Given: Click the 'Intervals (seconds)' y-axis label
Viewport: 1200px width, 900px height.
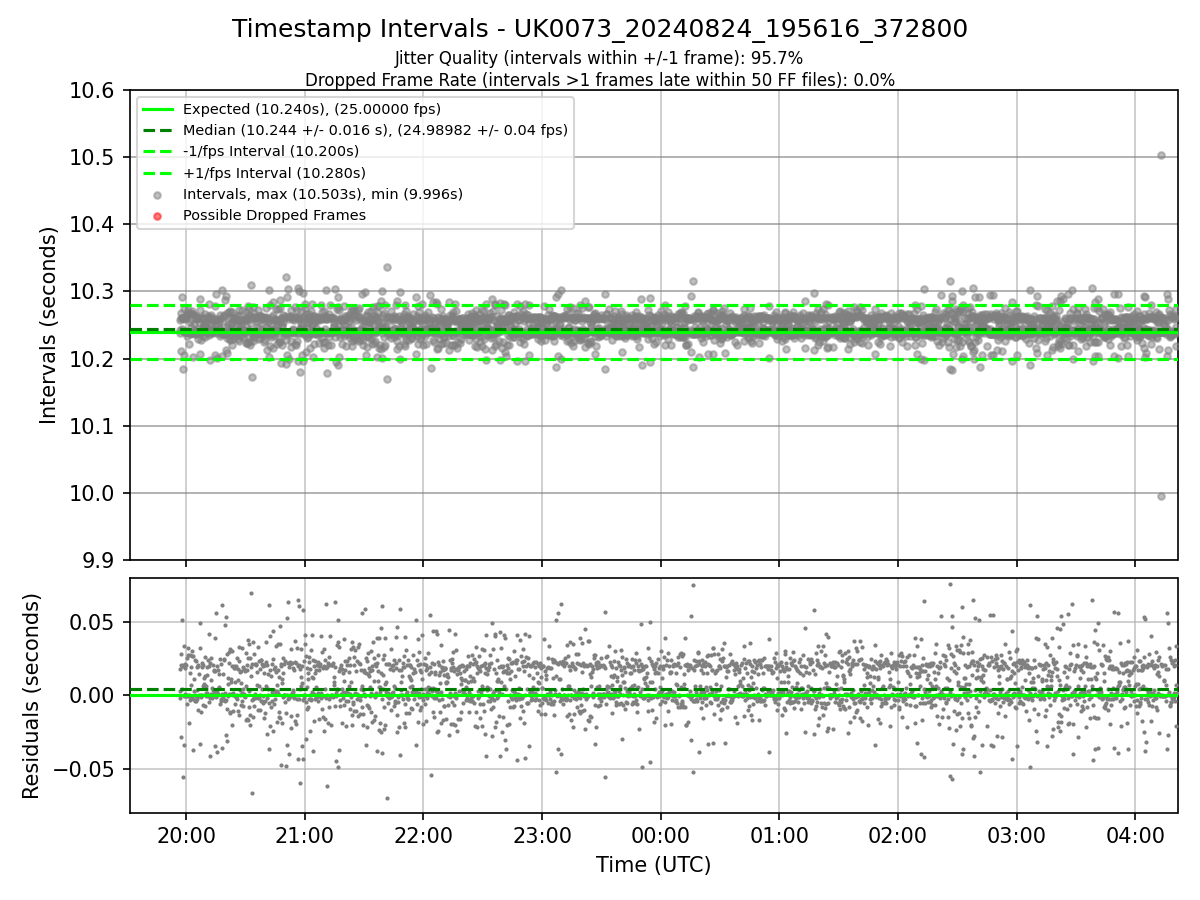Looking at the screenshot, I should 49,325.
